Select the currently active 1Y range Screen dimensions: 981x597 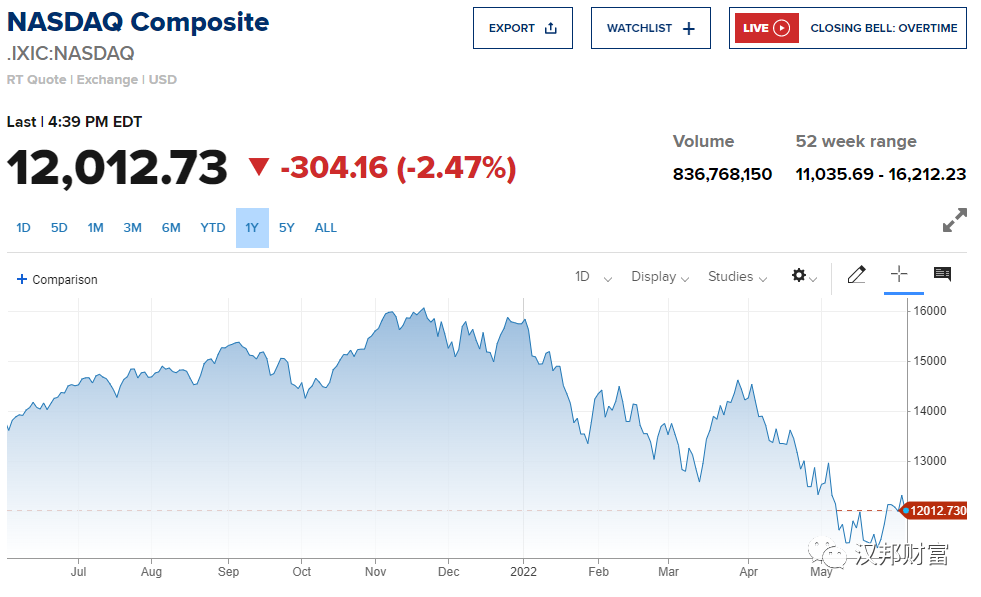point(252,228)
